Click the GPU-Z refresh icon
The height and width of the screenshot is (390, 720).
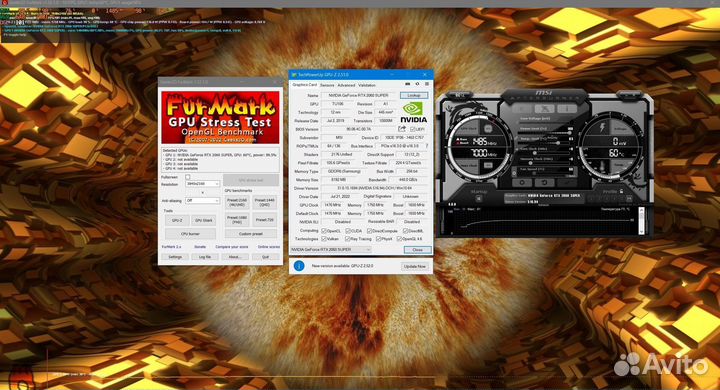[417, 84]
